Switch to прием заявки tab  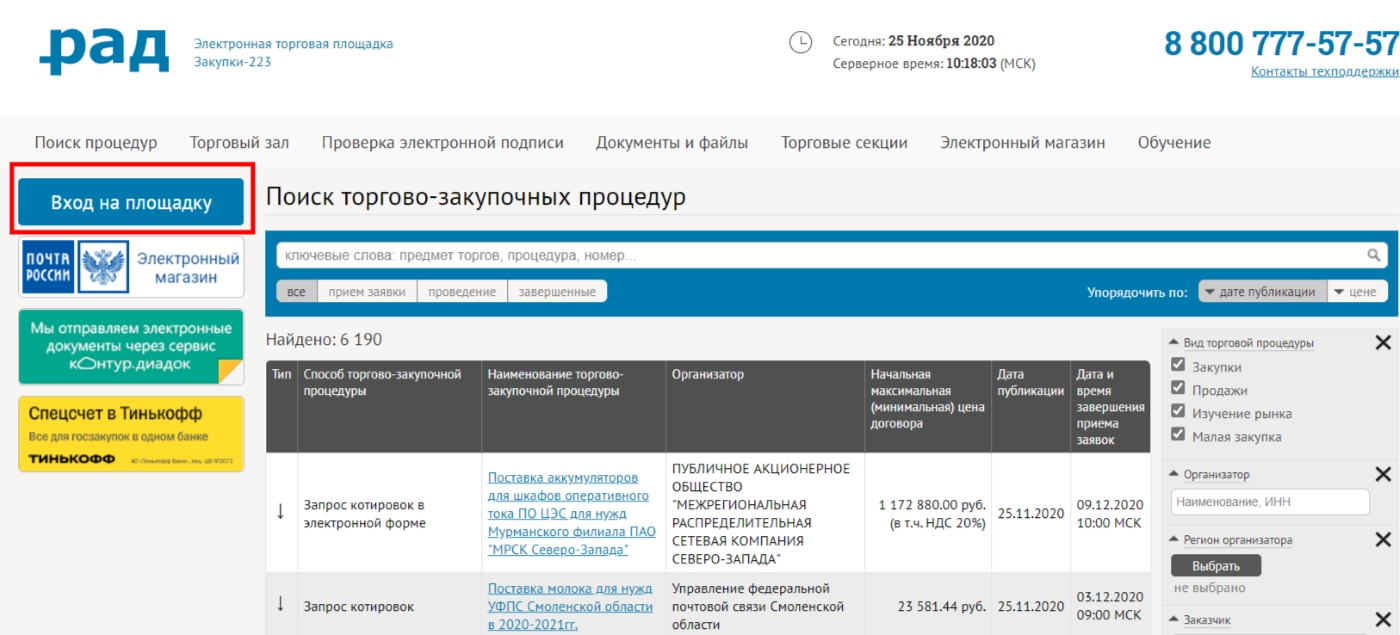tap(366, 292)
